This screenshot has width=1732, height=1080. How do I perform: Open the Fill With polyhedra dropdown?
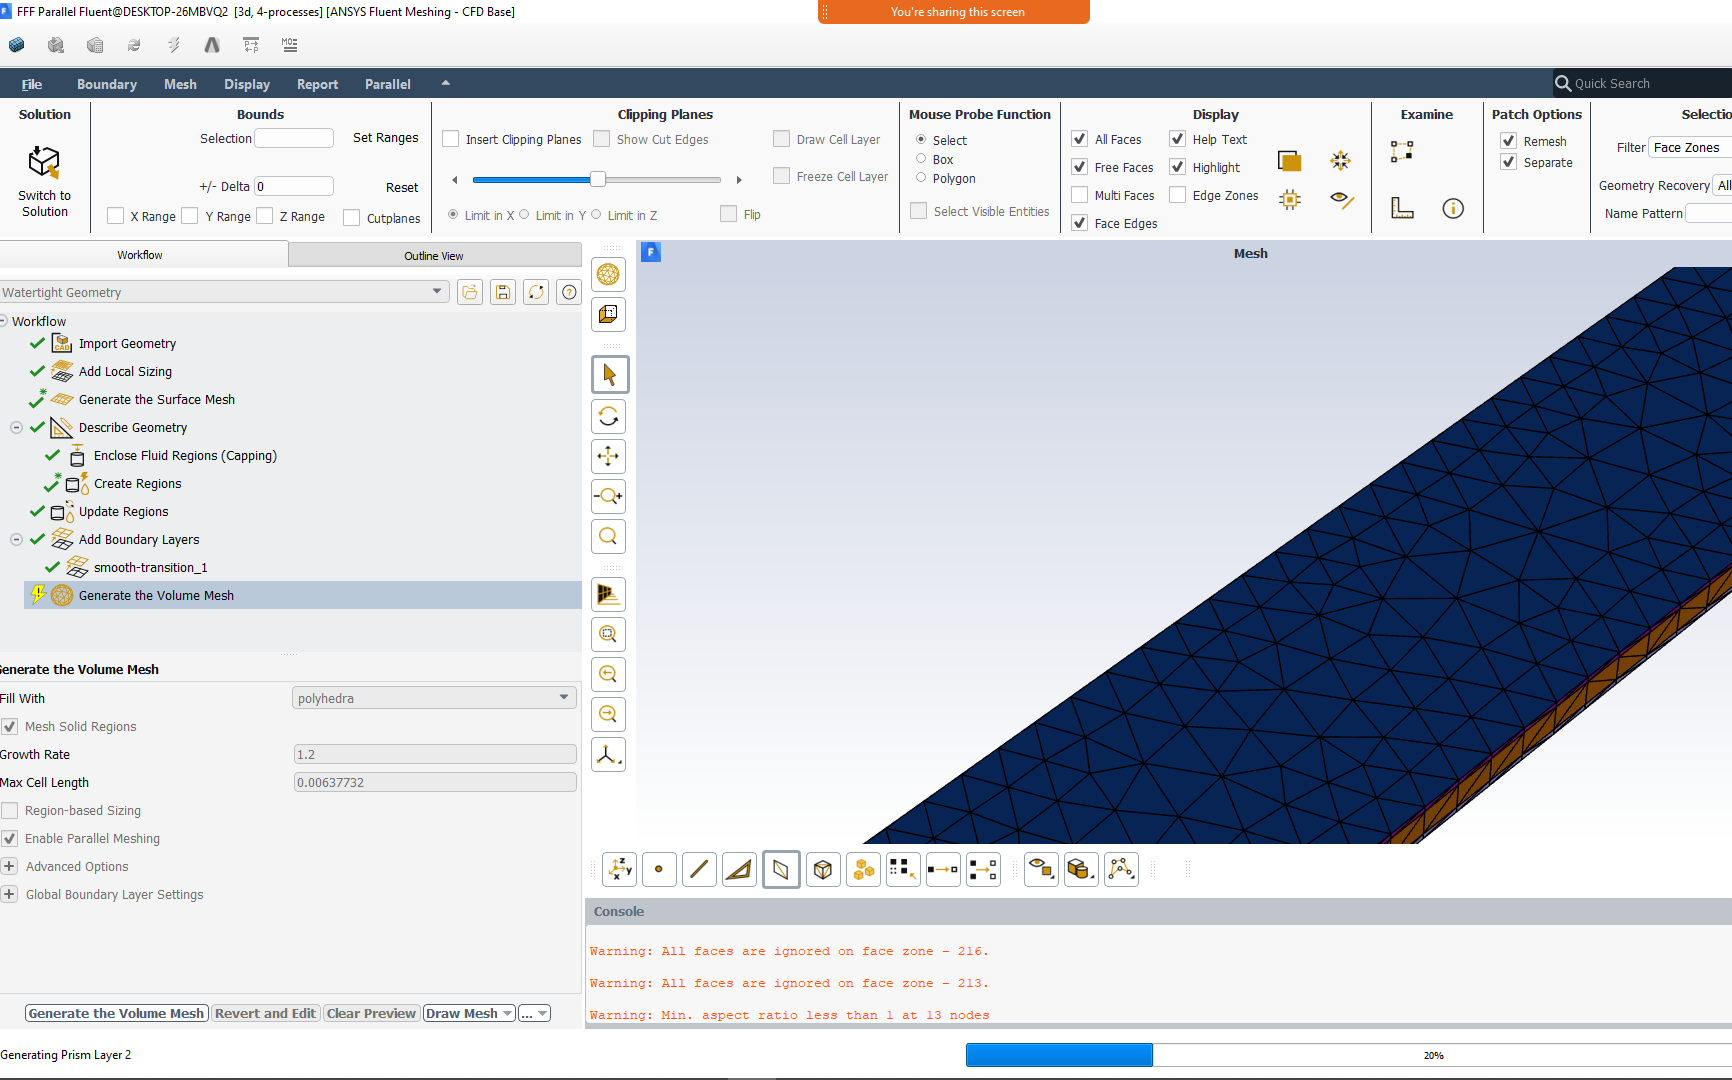434,698
